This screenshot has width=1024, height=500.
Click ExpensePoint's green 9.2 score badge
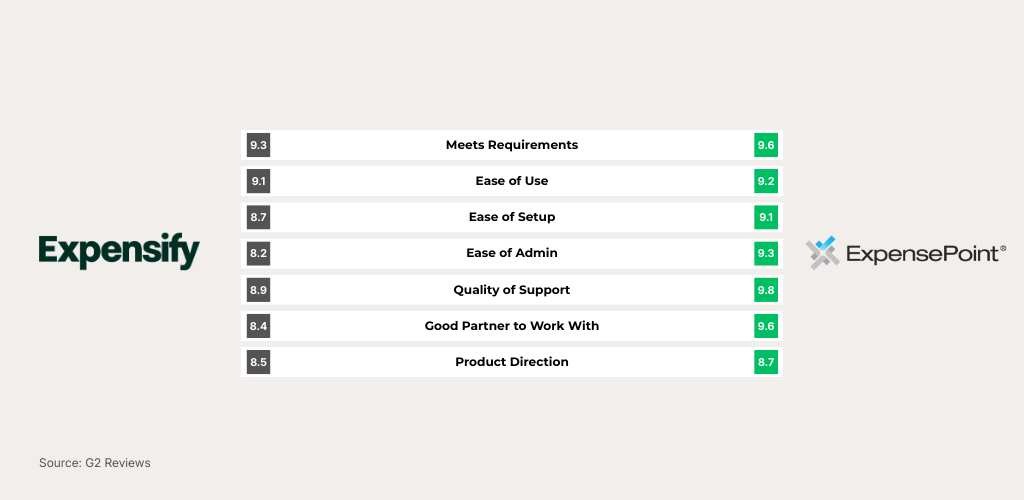[x=766, y=181]
